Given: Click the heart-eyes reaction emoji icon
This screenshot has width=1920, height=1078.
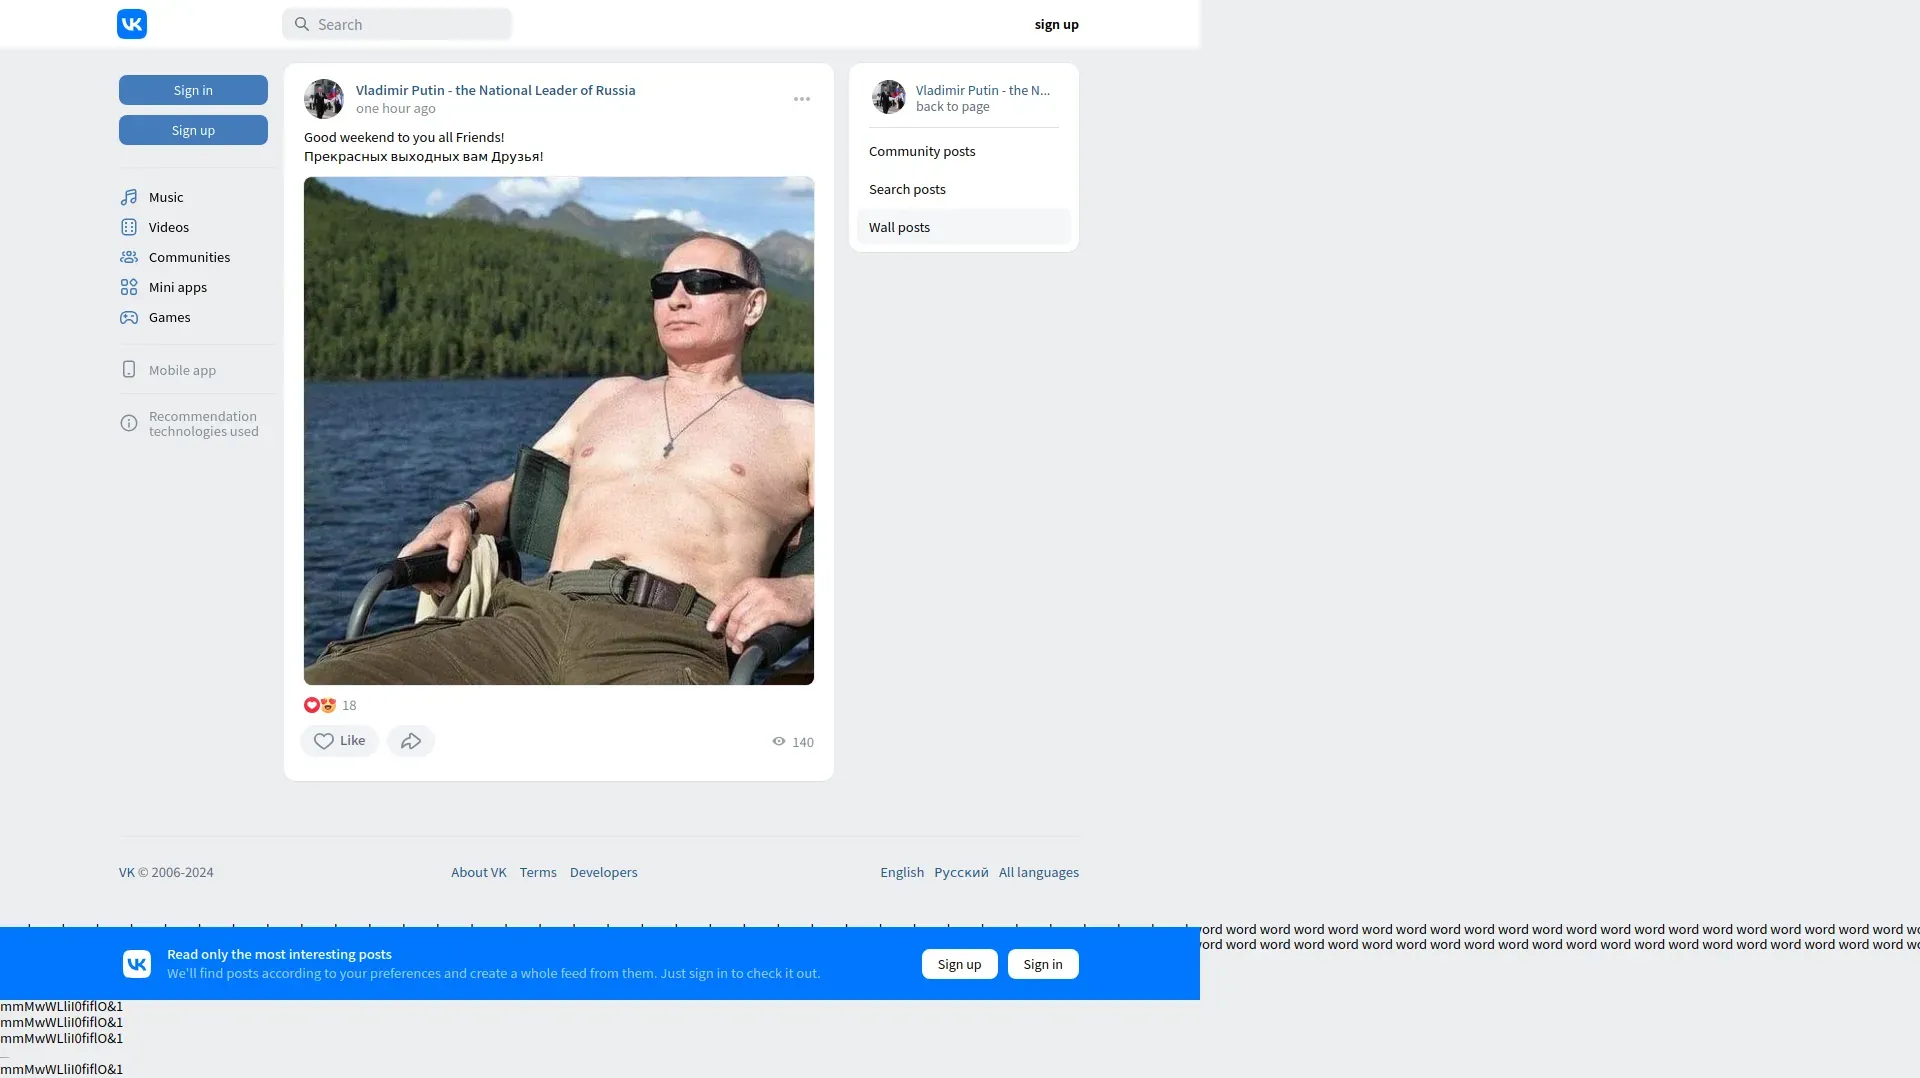Looking at the screenshot, I should click(x=328, y=705).
